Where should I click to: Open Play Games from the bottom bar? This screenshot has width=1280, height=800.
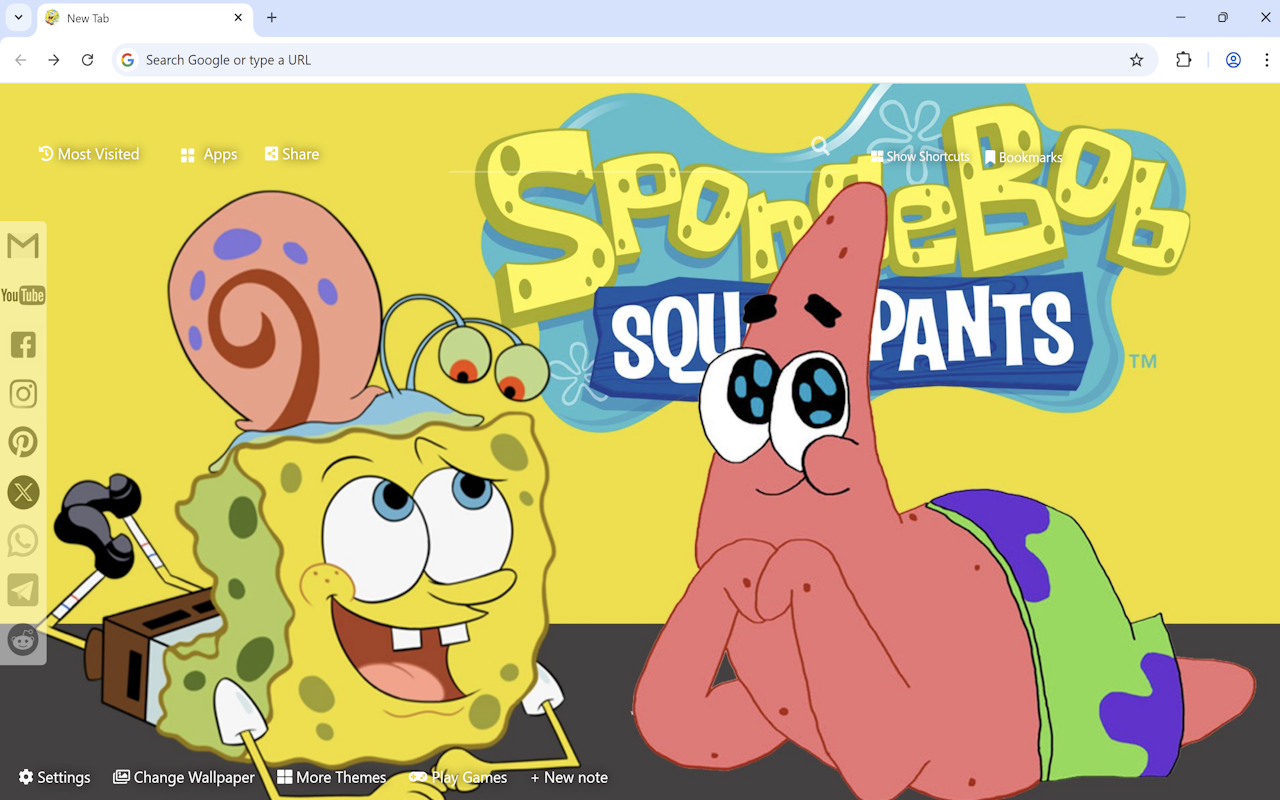click(458, 777)
